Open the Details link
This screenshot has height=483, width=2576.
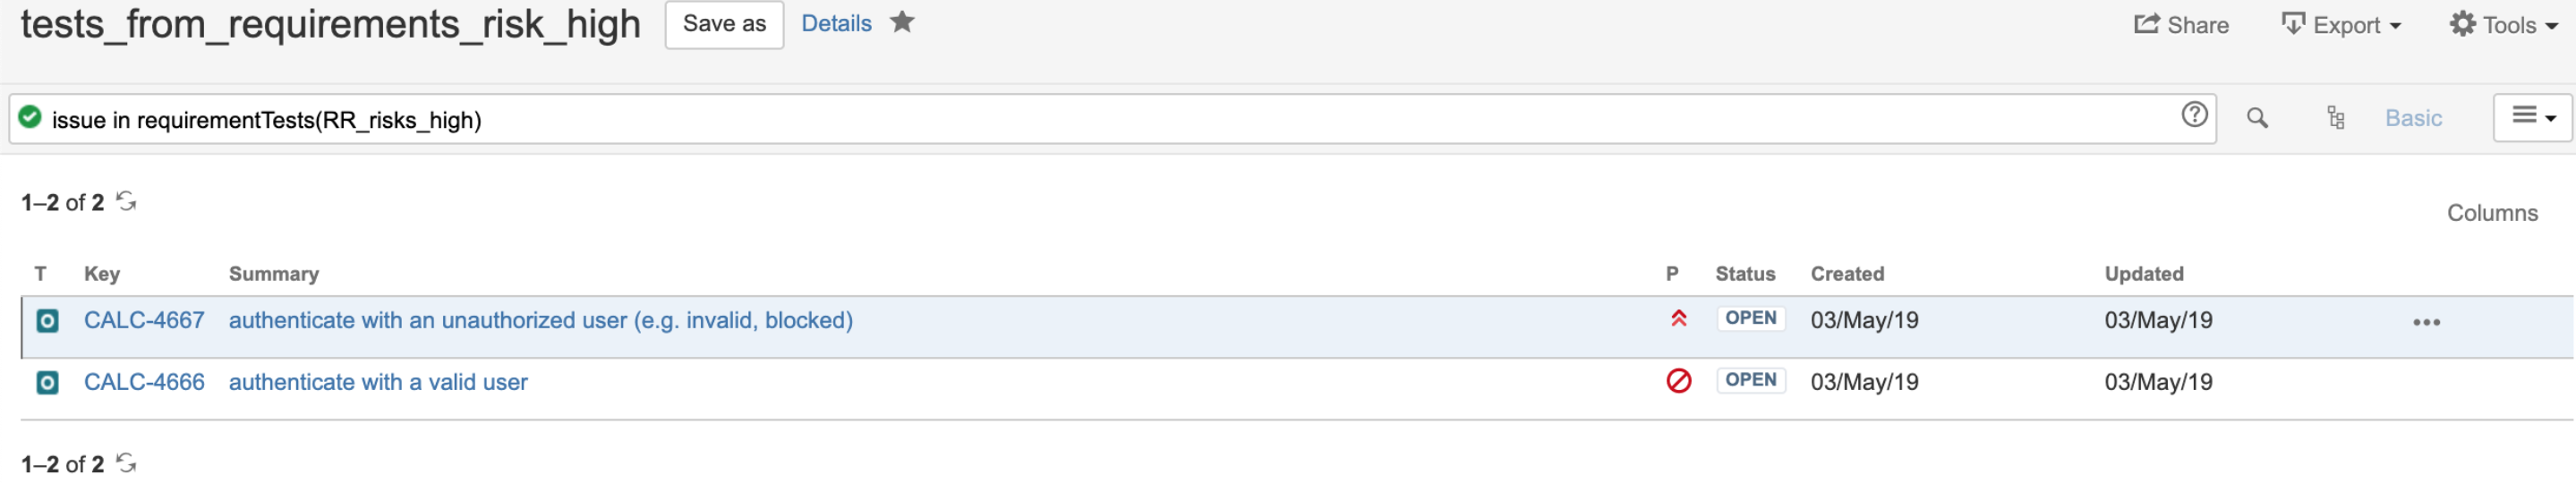click(x=836, y=23)
